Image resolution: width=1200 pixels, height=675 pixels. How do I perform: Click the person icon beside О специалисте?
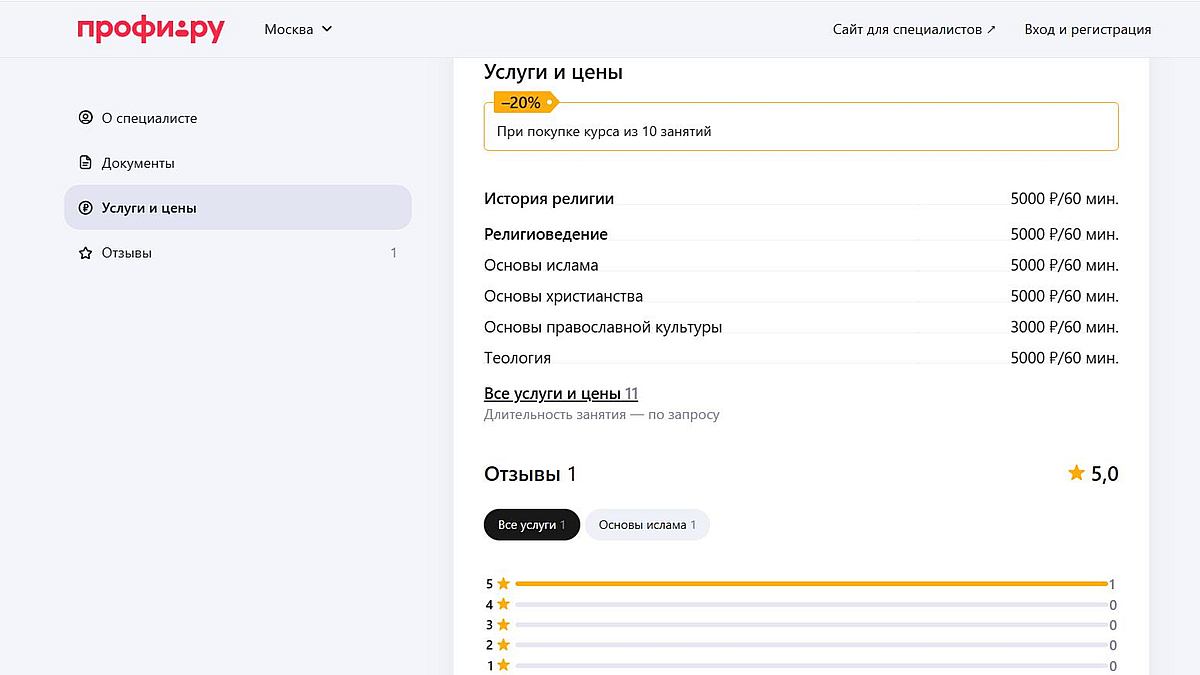click(x=85, y=118)
